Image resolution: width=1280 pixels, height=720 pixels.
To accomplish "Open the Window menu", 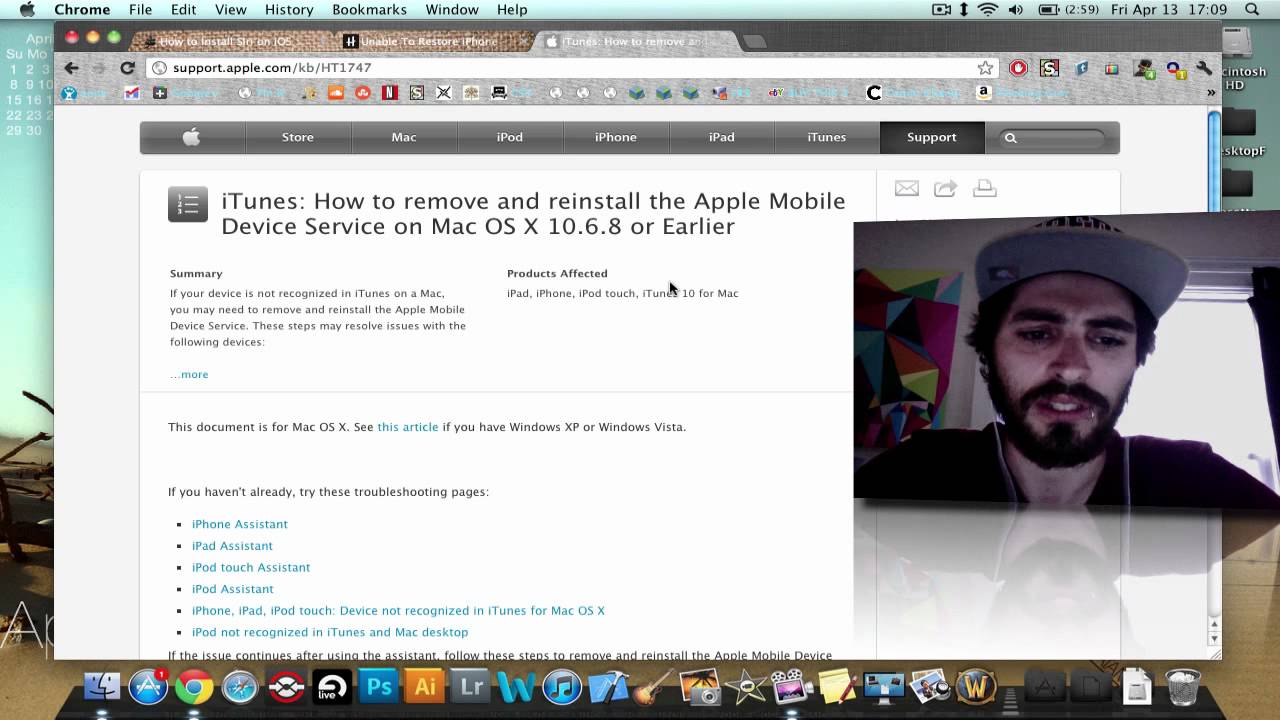I will point(452,10).
